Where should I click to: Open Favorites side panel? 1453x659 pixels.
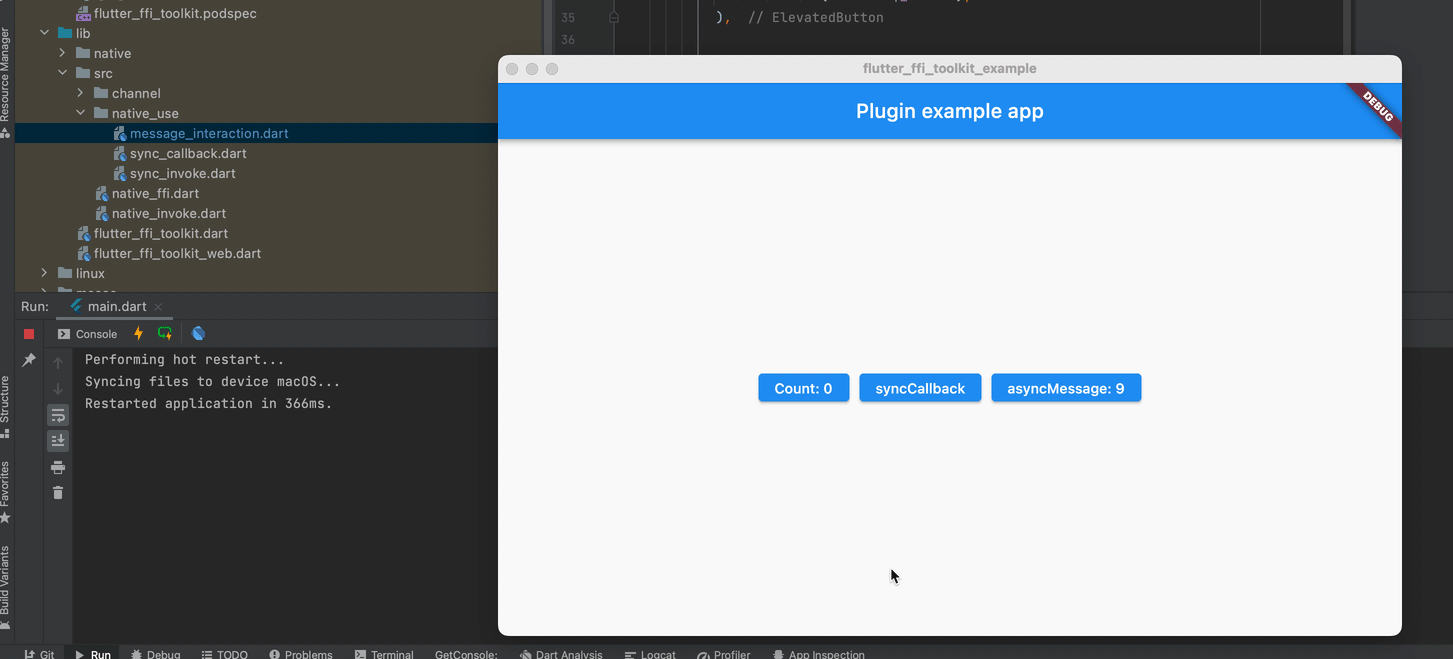(6, 492)
